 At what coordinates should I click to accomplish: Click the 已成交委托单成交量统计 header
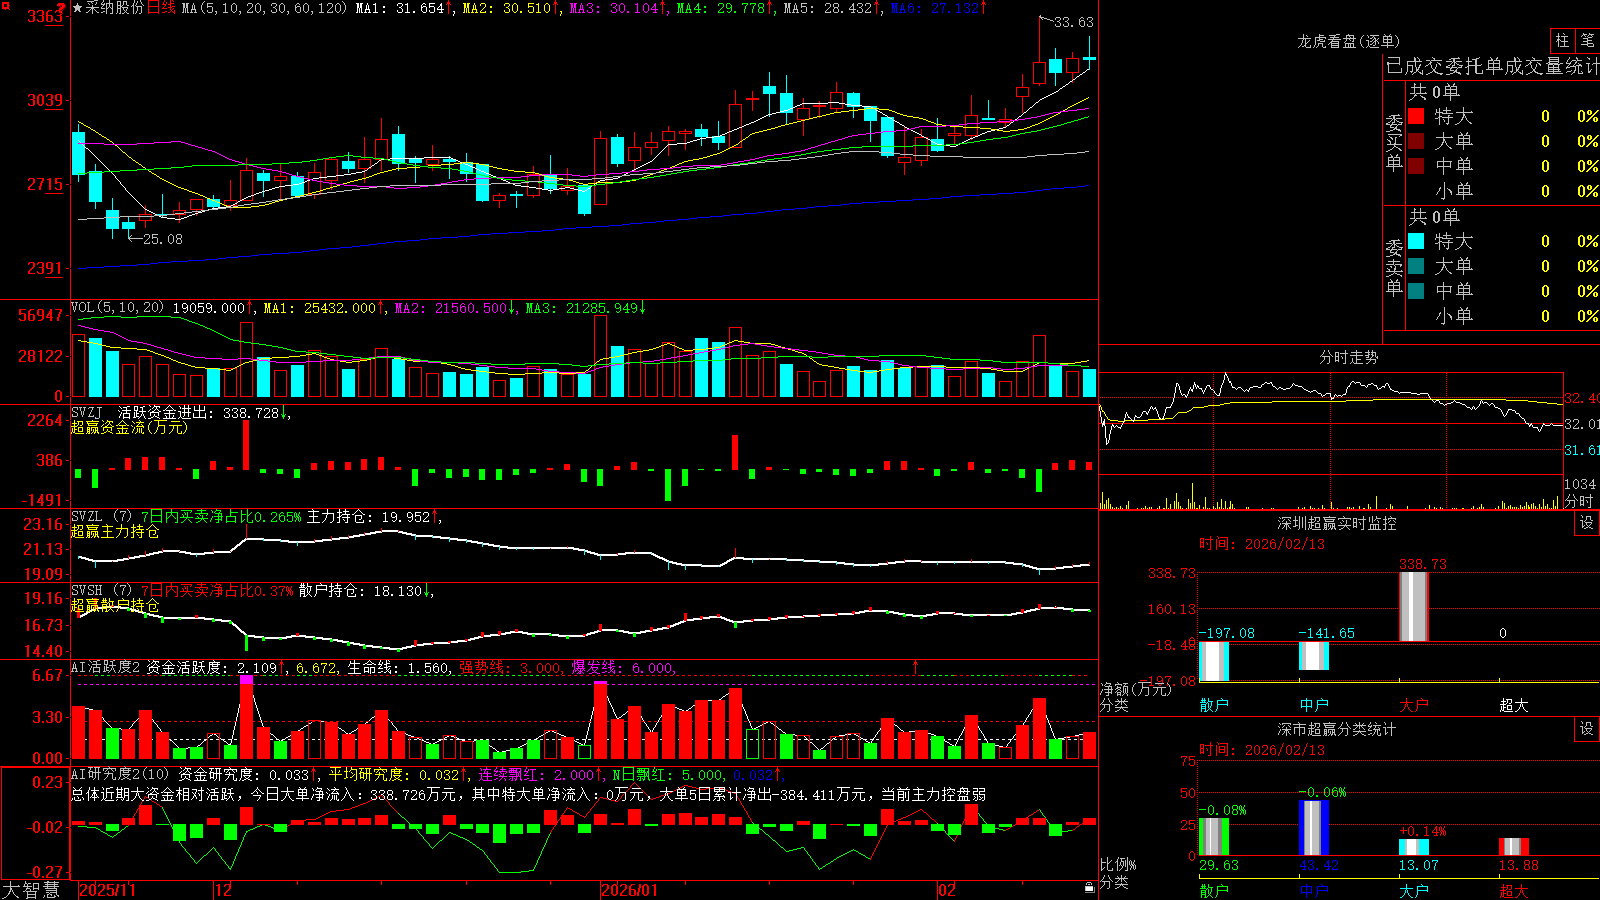click(1492, 66)
